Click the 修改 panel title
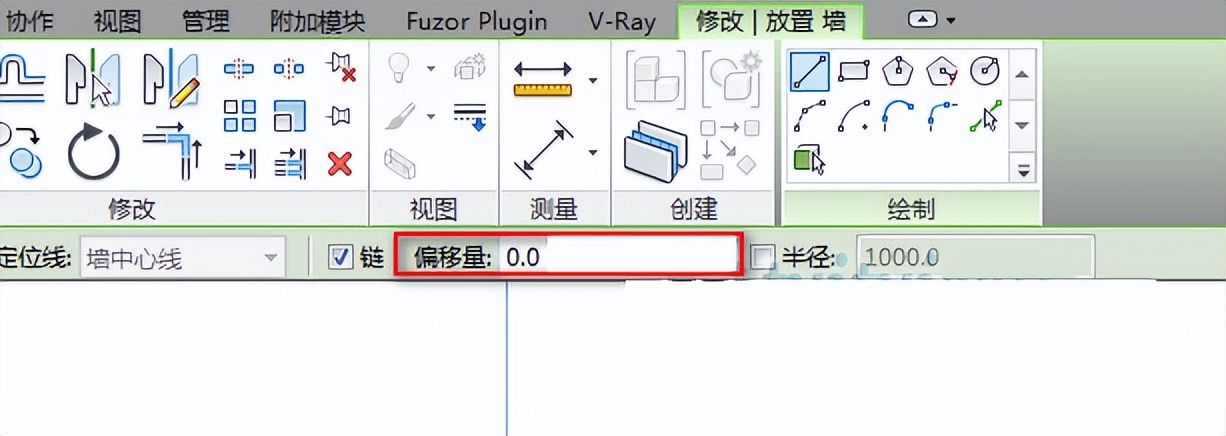Viewport: 1226px width, 436px height. (132, 208)
